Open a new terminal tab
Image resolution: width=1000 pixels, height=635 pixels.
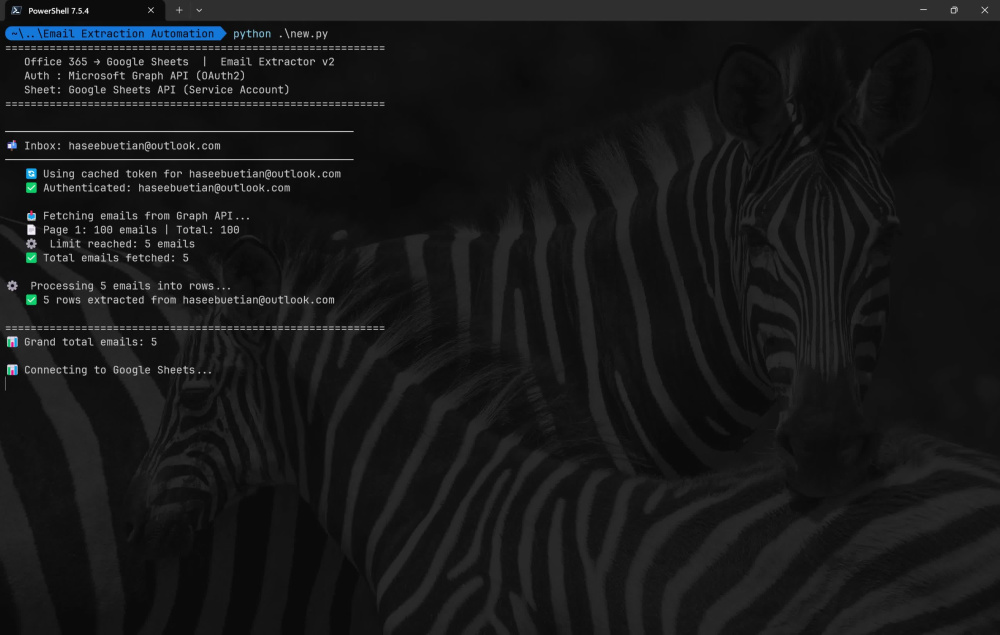tap(179, 10)
